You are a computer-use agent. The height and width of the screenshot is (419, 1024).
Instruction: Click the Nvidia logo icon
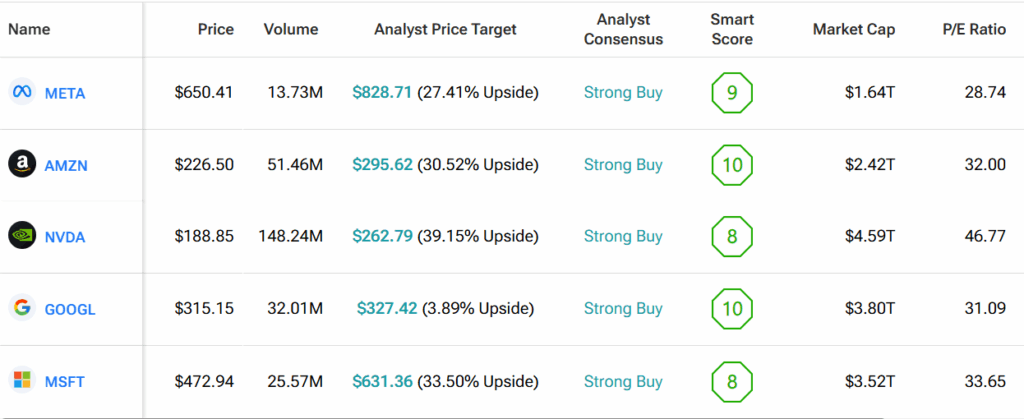(21, 236)
